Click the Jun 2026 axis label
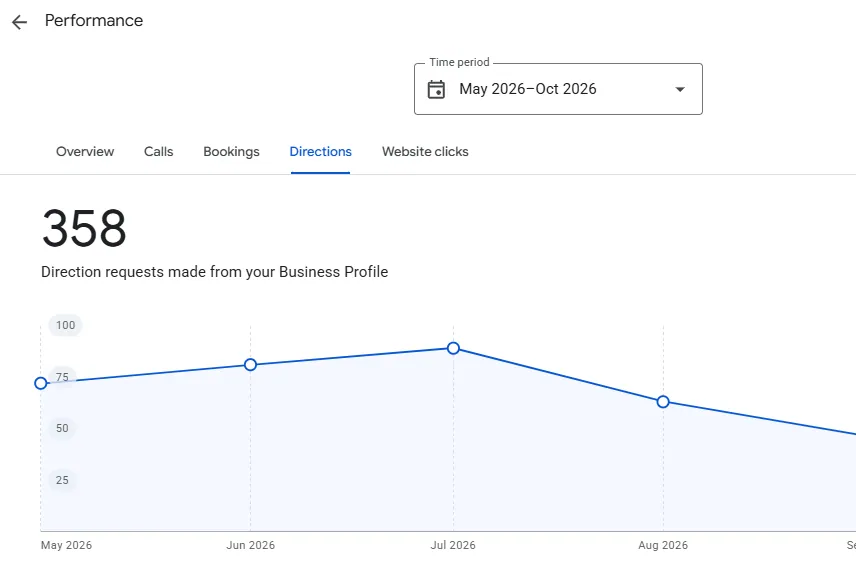The height and width of the screenshot is (566, 856). (251, 545)
